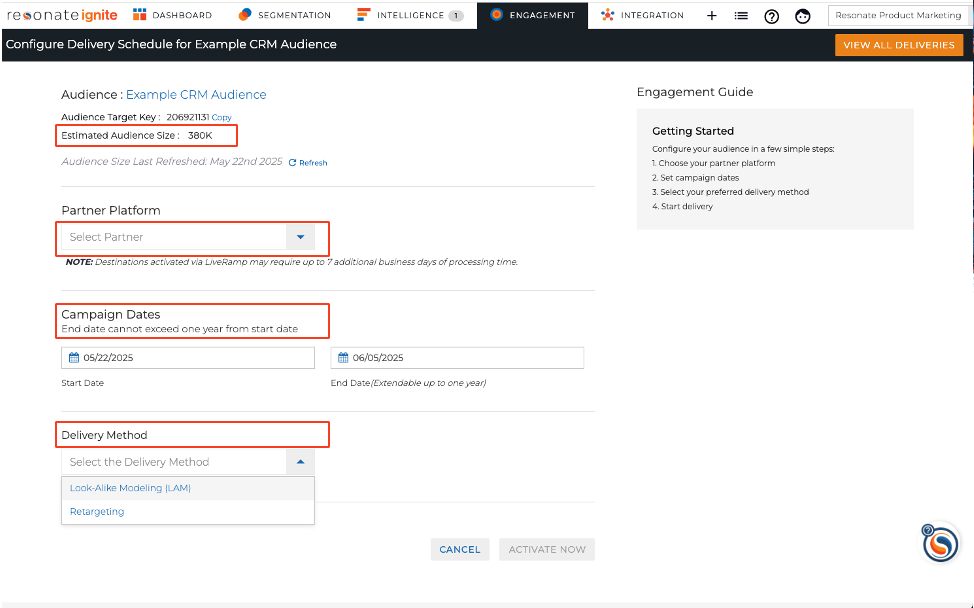974x608 pixels.
Task: Click the Cancel button
Action: click(460, 549)
